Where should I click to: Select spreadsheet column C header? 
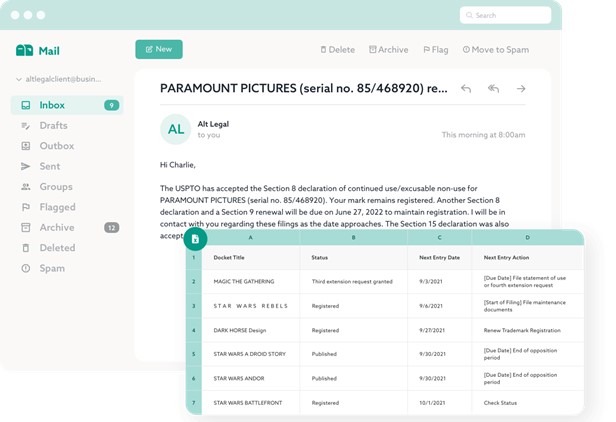point(439,237)
